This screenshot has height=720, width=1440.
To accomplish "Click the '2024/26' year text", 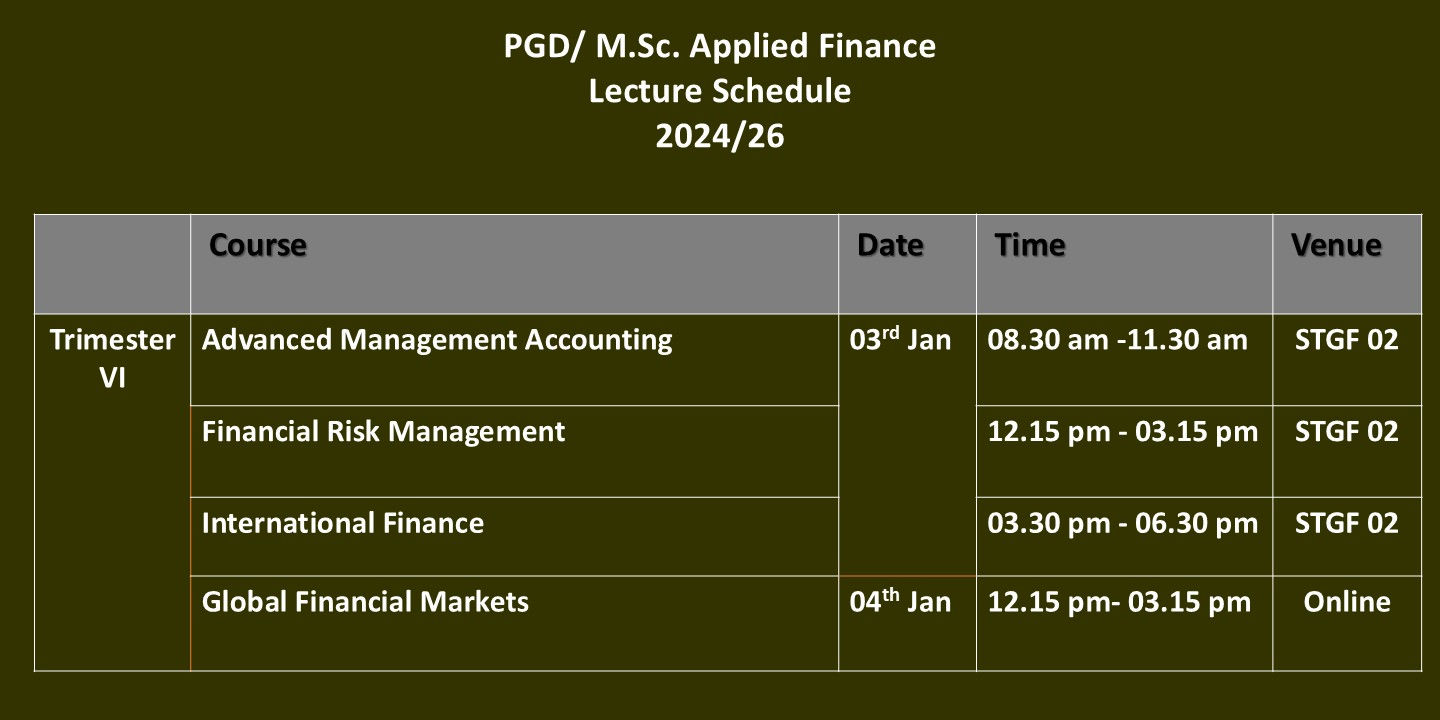I will pyautogui.click(x=720, y=136).
